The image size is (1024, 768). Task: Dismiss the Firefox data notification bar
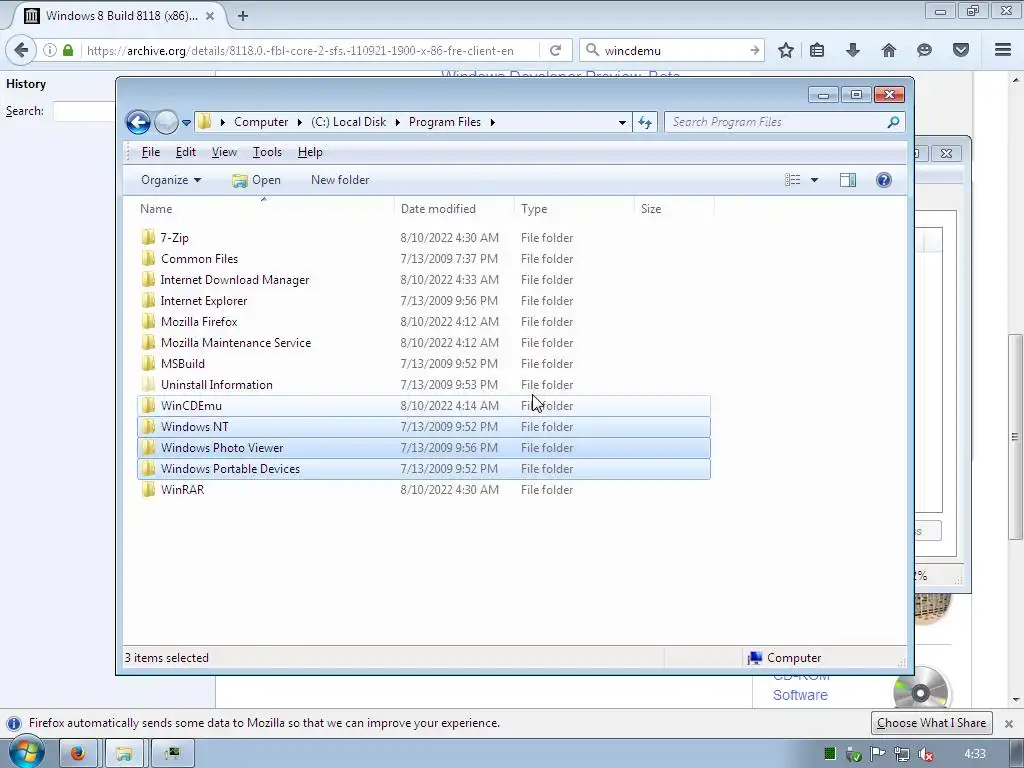coord(1008,724)
